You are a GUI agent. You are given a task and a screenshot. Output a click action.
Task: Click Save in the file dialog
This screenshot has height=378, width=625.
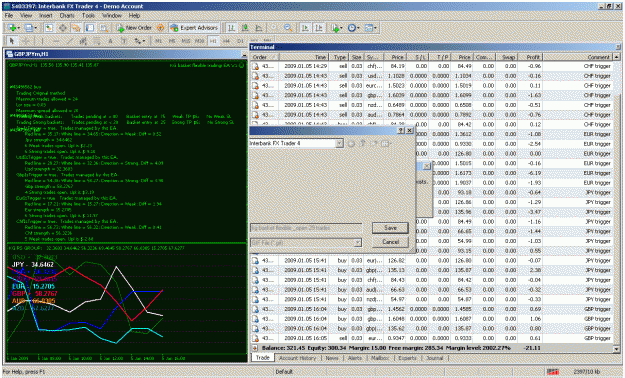(390, 228)
